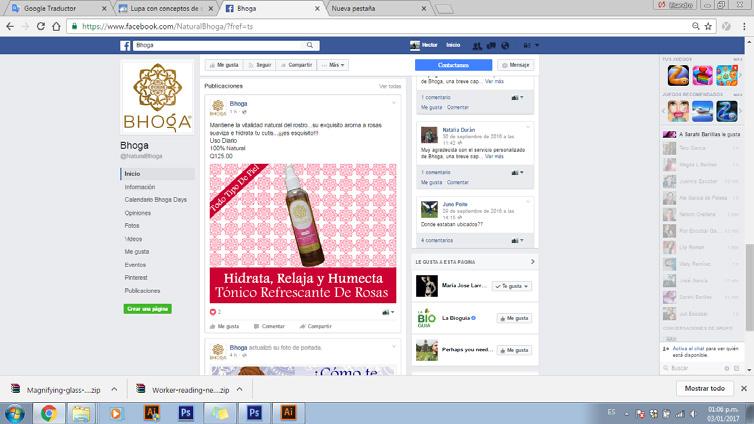Click Mostrar todo in downloads bar

pyautogui.click(x=704, y=388)
